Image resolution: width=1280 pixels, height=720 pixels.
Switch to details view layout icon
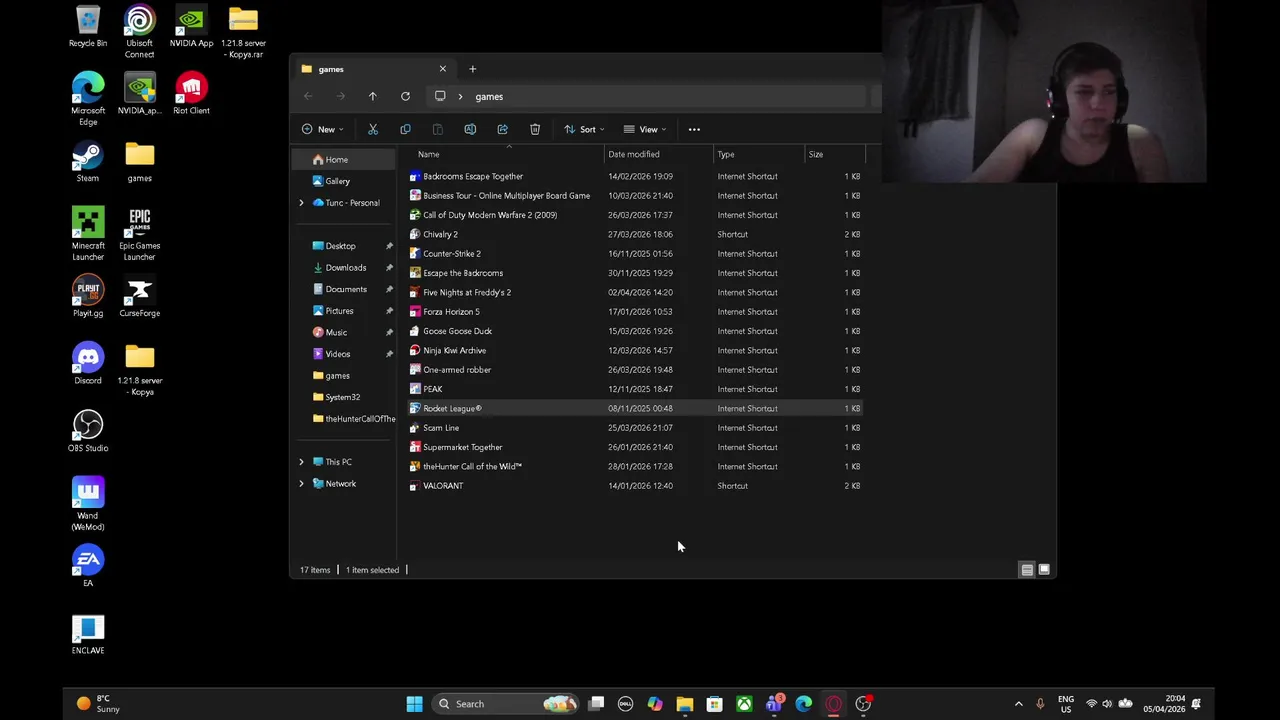(x=1027, y=570)
